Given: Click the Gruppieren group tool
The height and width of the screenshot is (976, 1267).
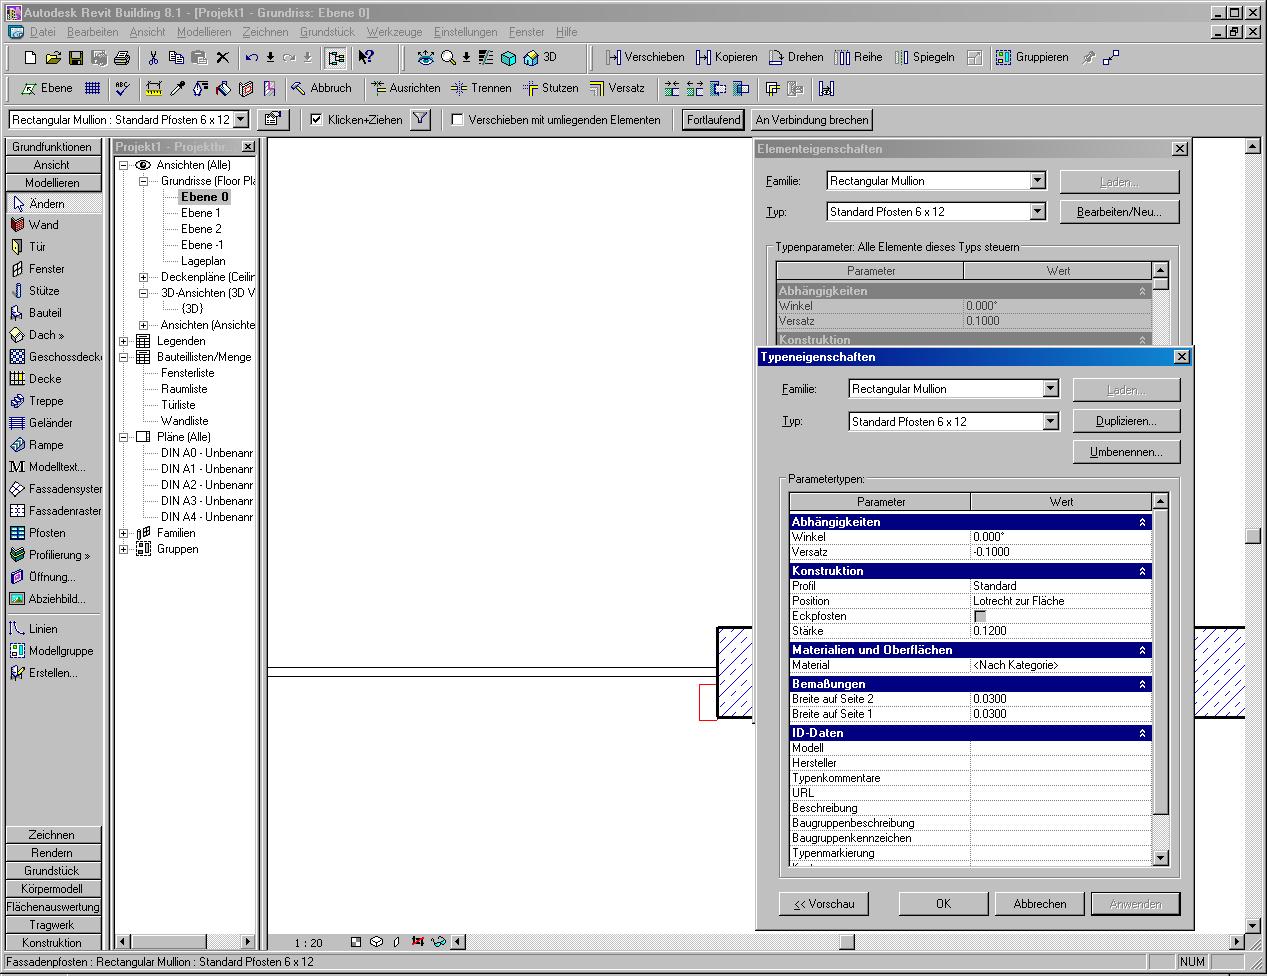Looking at the screenshot, I should 1032,58.
